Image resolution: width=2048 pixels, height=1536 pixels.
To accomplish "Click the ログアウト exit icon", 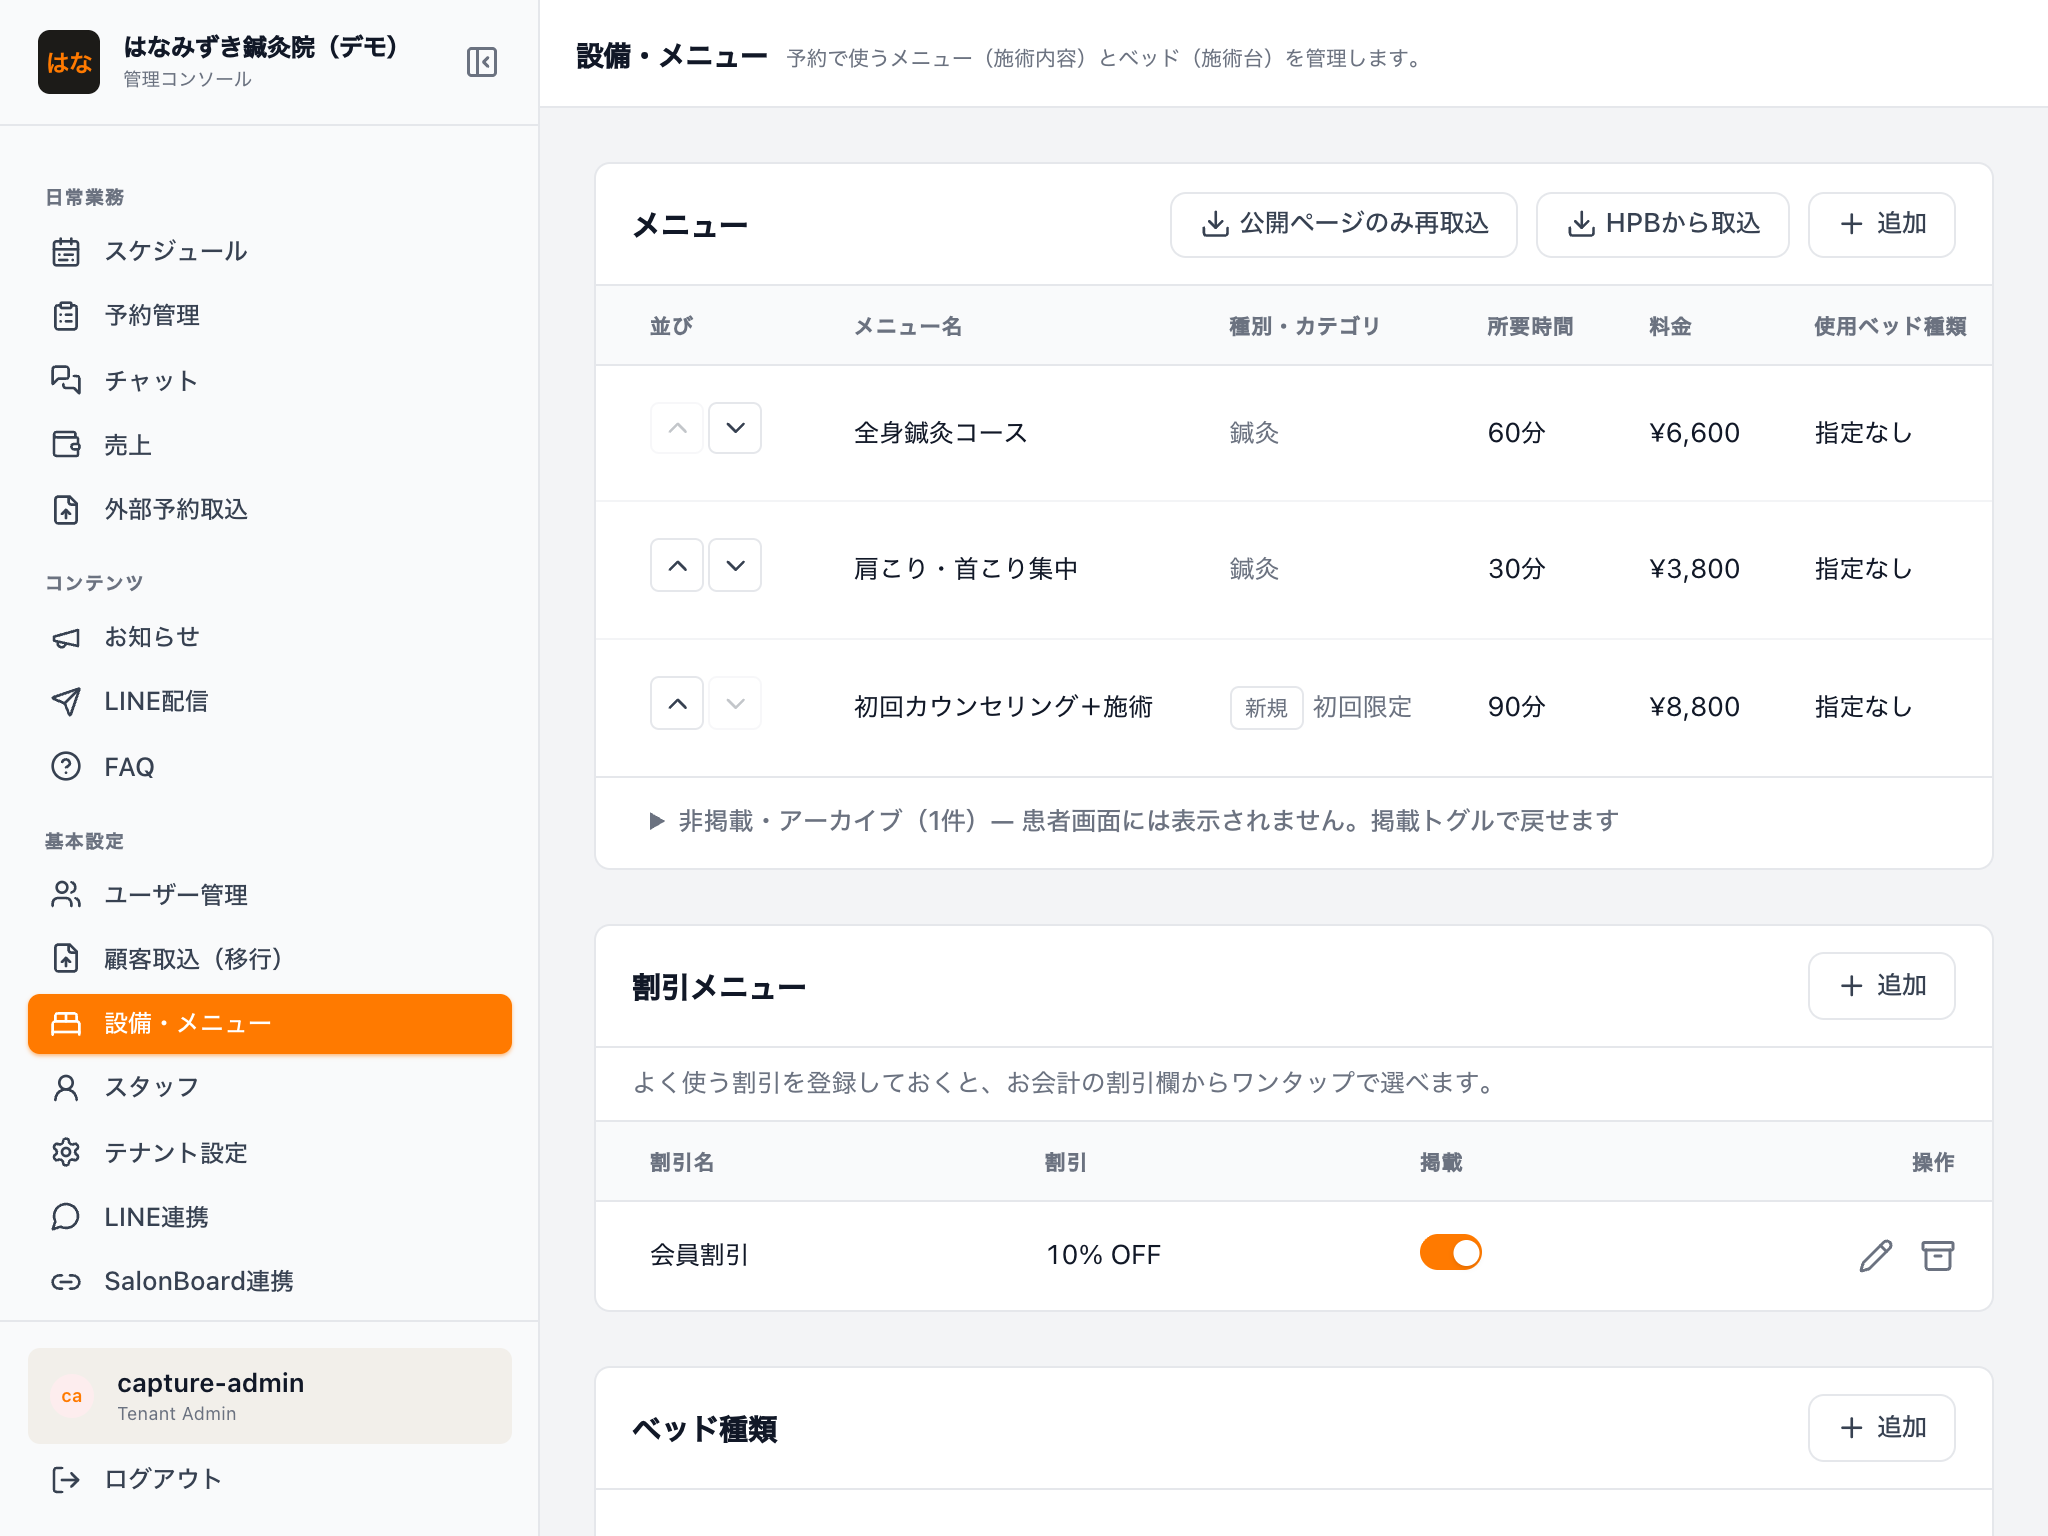I will point(66,1479).
